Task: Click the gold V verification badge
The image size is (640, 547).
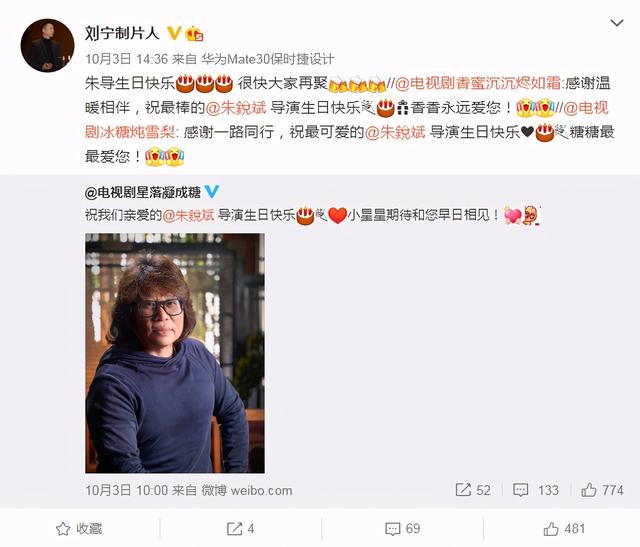Action: pyautogui.click(x=174, y=33)
